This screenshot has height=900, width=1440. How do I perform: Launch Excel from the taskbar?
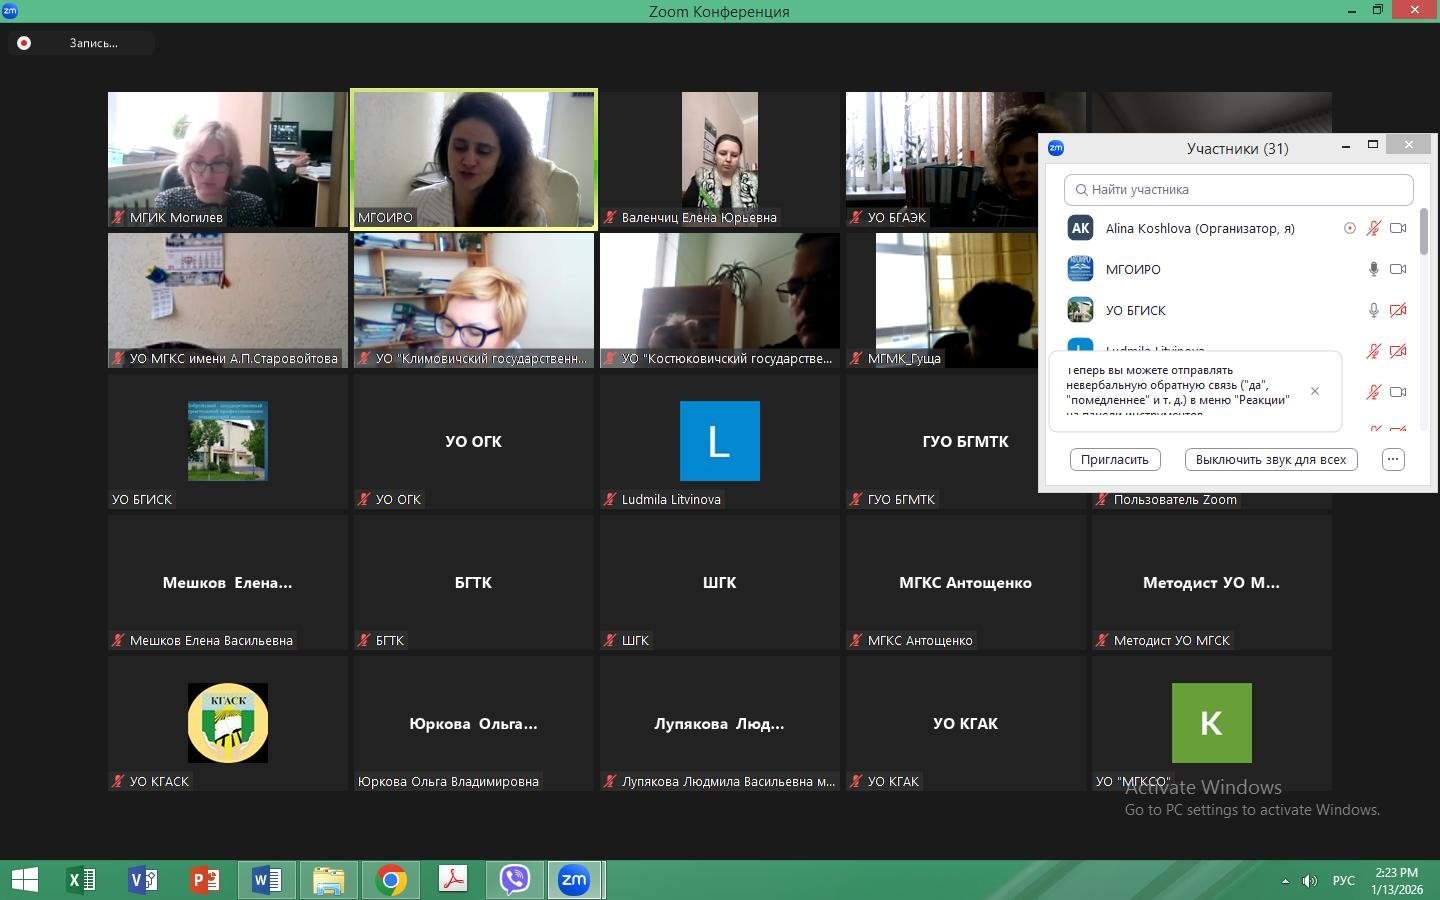[x=81, y=880]
